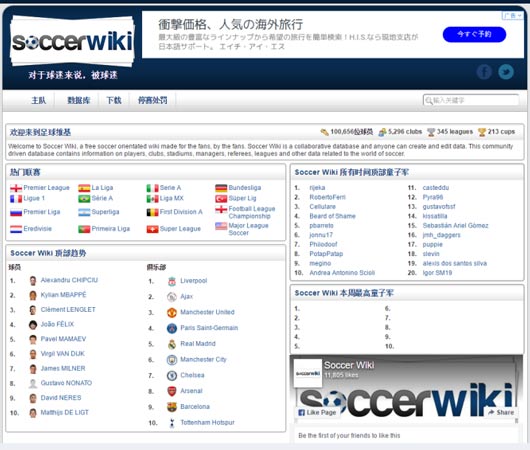This screenshot has height=450, width=530.
Task: Click the England flag next to Premier League
Action: coord(16,188)
